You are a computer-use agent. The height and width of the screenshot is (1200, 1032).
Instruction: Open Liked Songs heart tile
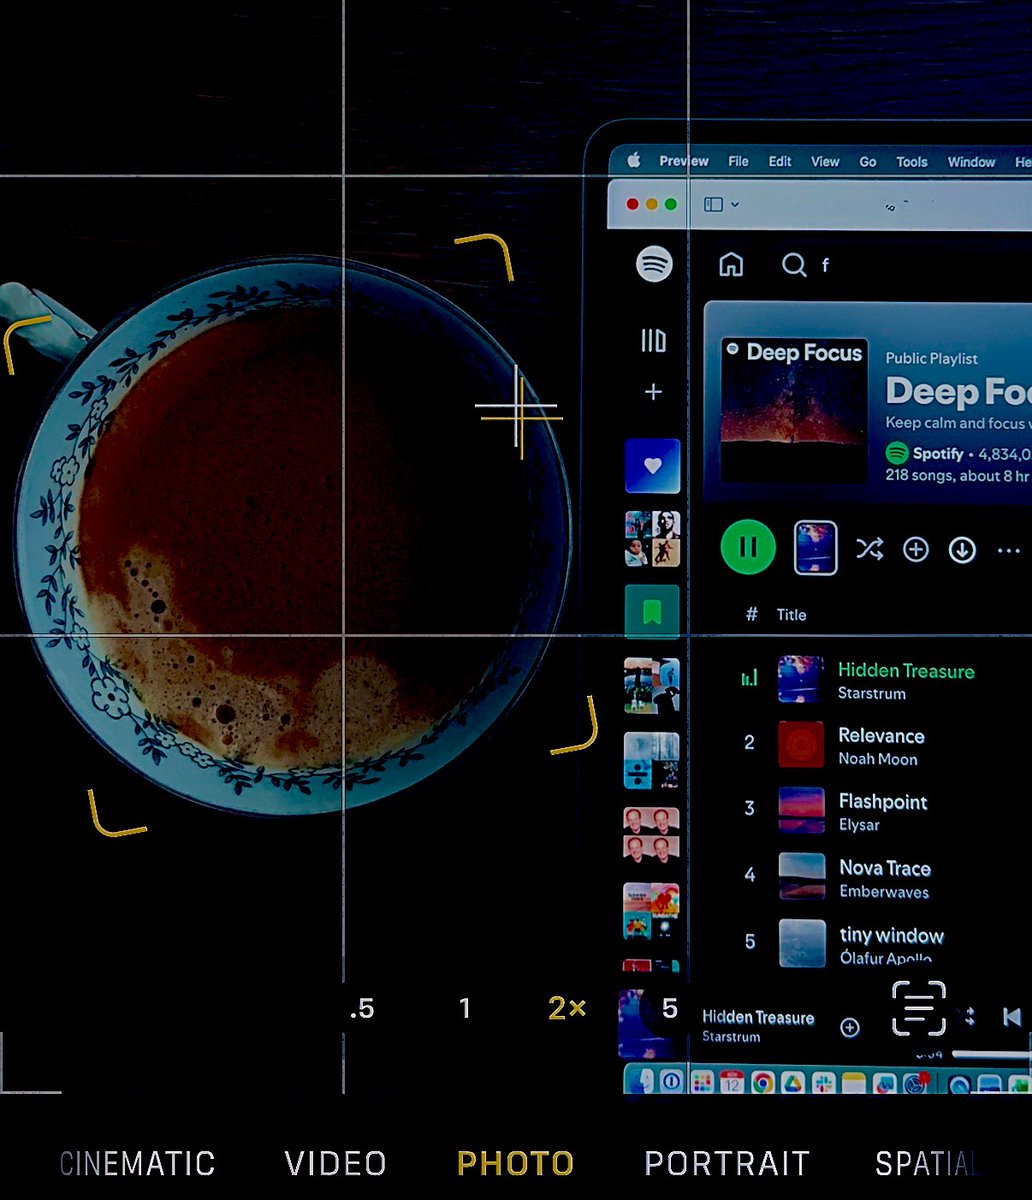point(652,466)
